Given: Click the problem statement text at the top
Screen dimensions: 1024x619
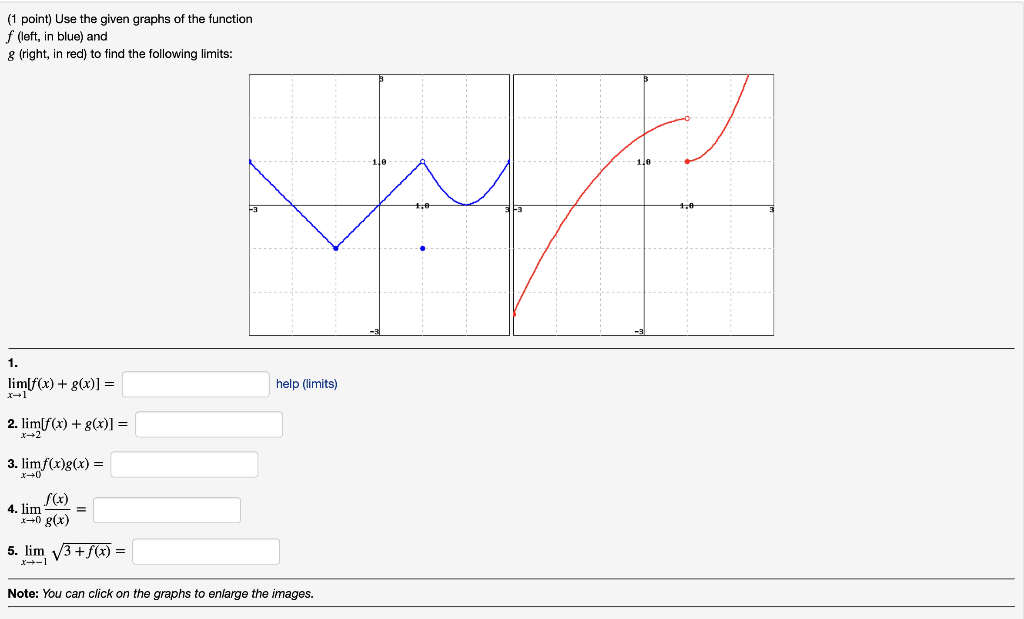Looking at the screenshot, I should pos(130,35).
